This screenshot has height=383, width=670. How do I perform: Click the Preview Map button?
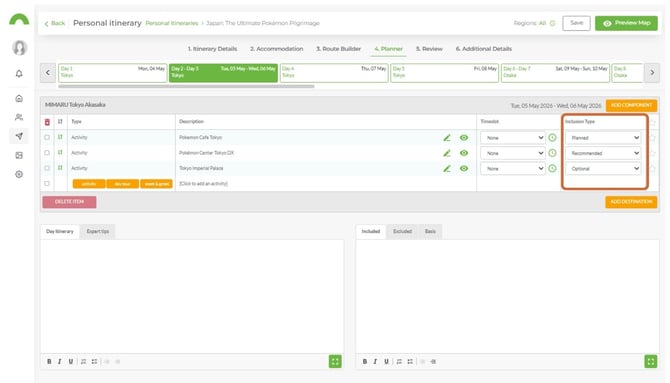coord(626,23)
